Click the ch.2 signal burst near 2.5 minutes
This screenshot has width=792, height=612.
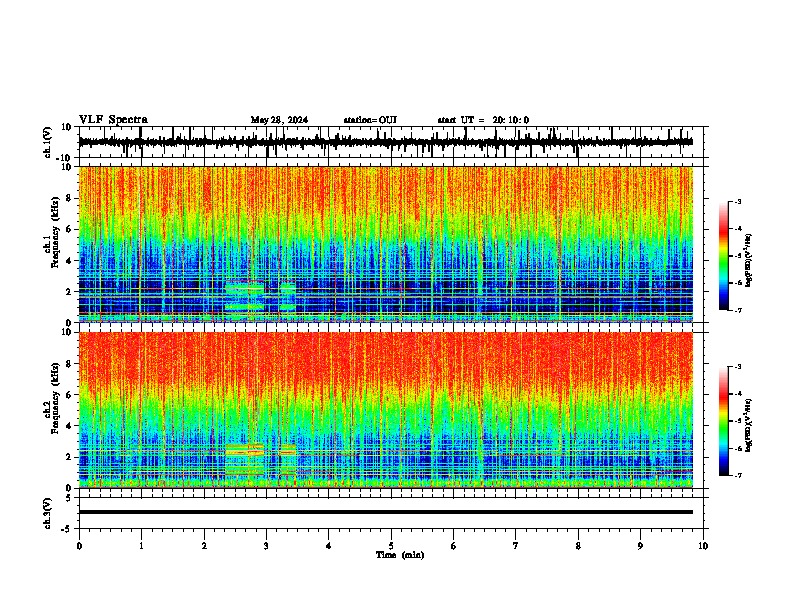[x=244, y=458]
